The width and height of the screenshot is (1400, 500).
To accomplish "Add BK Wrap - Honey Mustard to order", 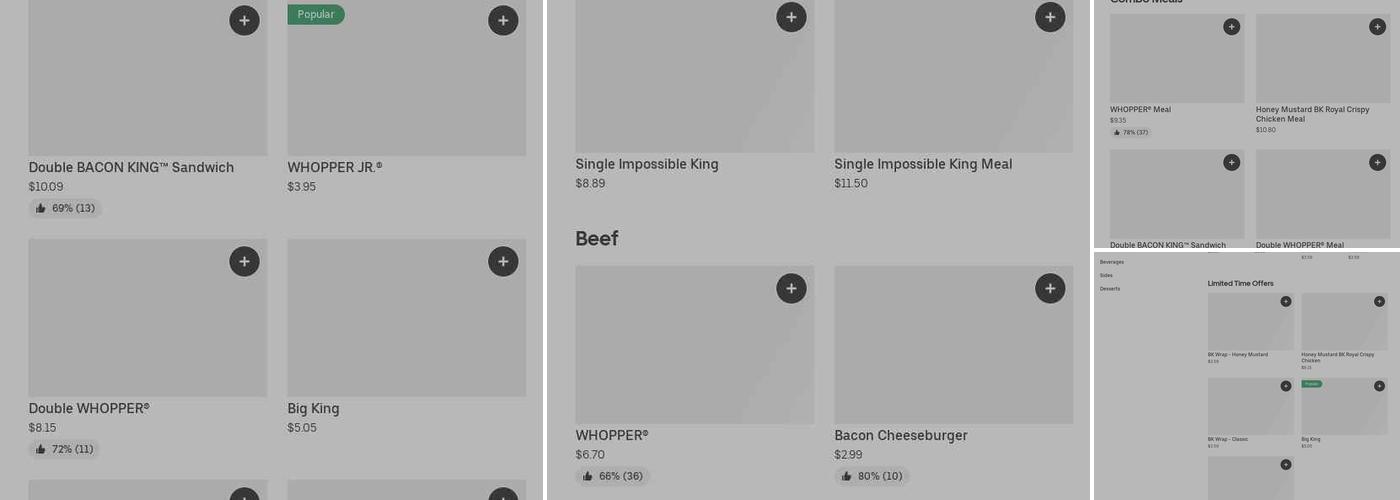I will [1286, 301].
